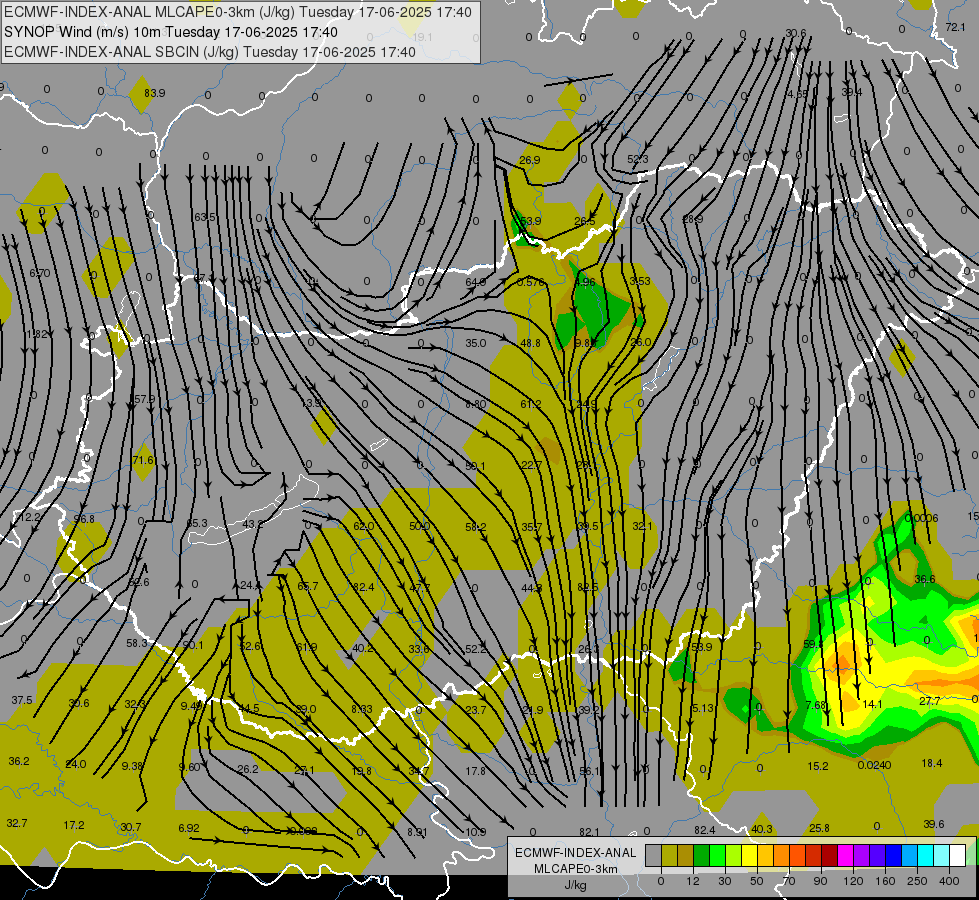
Task: Click map value 36.6
Action: (925, 579)
